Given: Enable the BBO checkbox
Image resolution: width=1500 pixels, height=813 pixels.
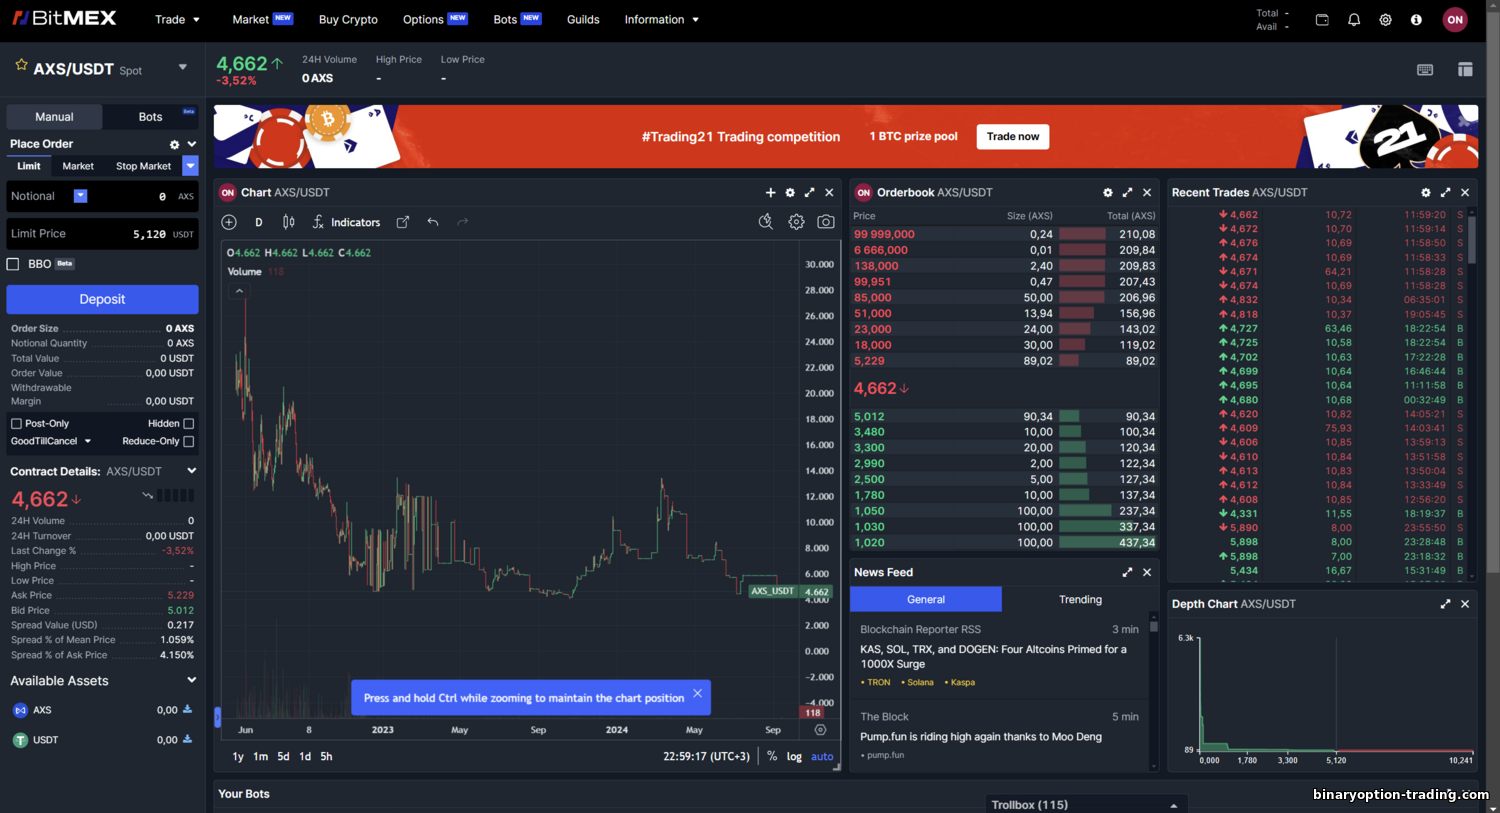Looking at the screenshot, I should coord(13,264).
